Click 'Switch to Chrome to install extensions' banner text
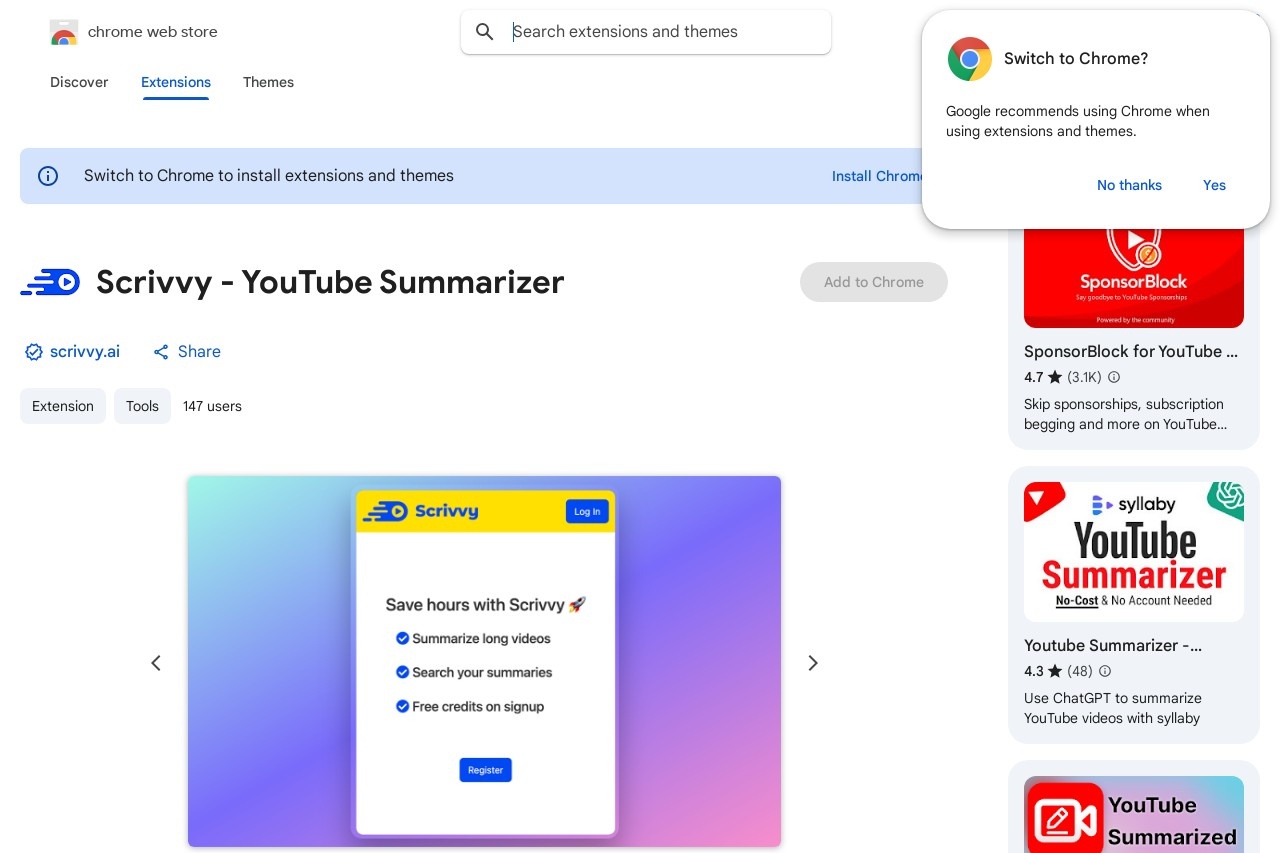Viewport: 1280px width, 853px height. click(x=269, y=176)
